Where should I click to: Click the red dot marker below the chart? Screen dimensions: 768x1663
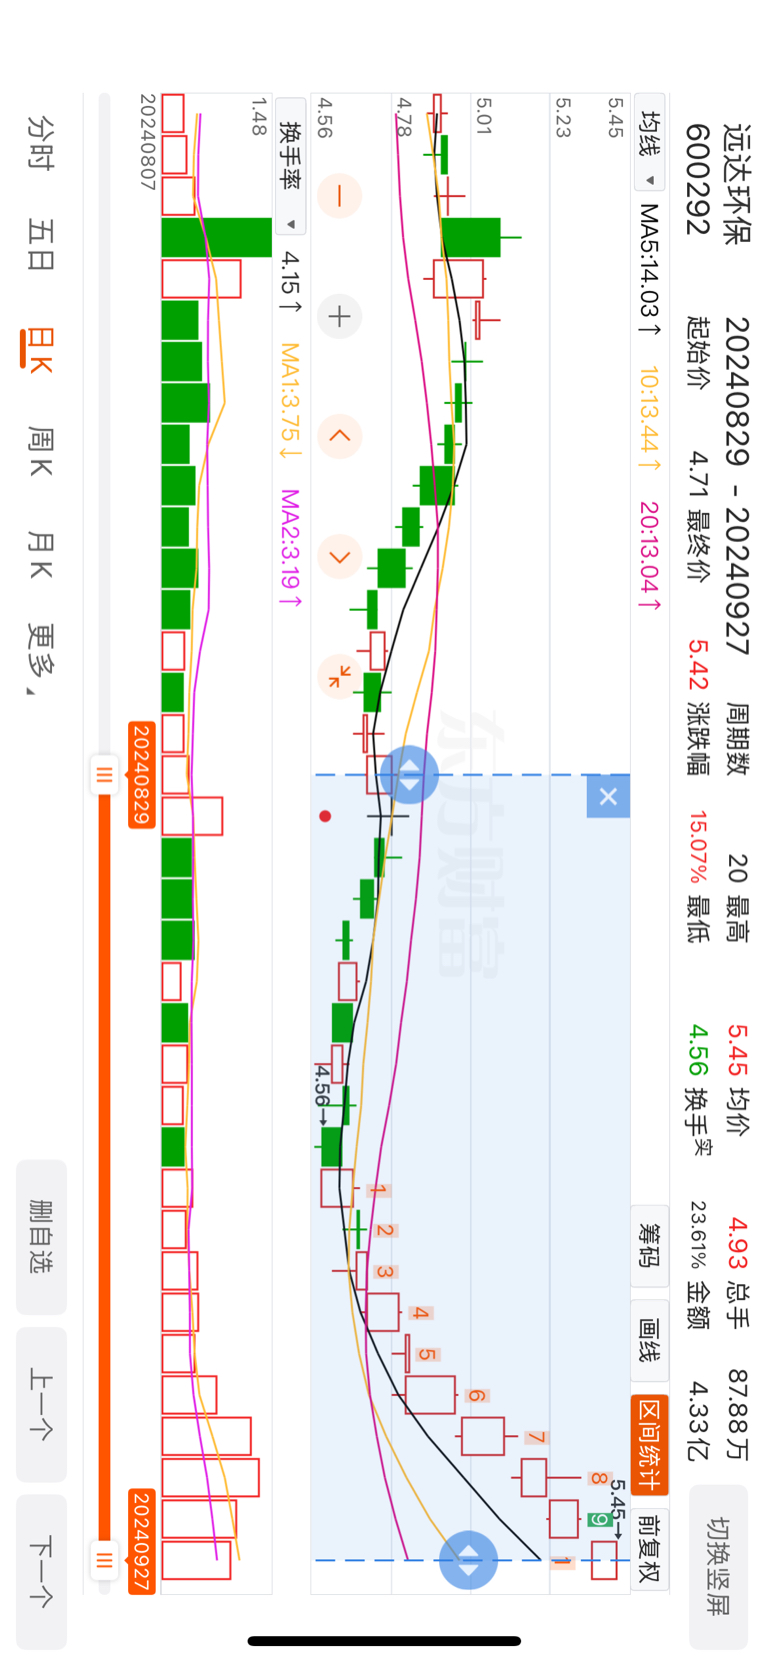point(325,816)
